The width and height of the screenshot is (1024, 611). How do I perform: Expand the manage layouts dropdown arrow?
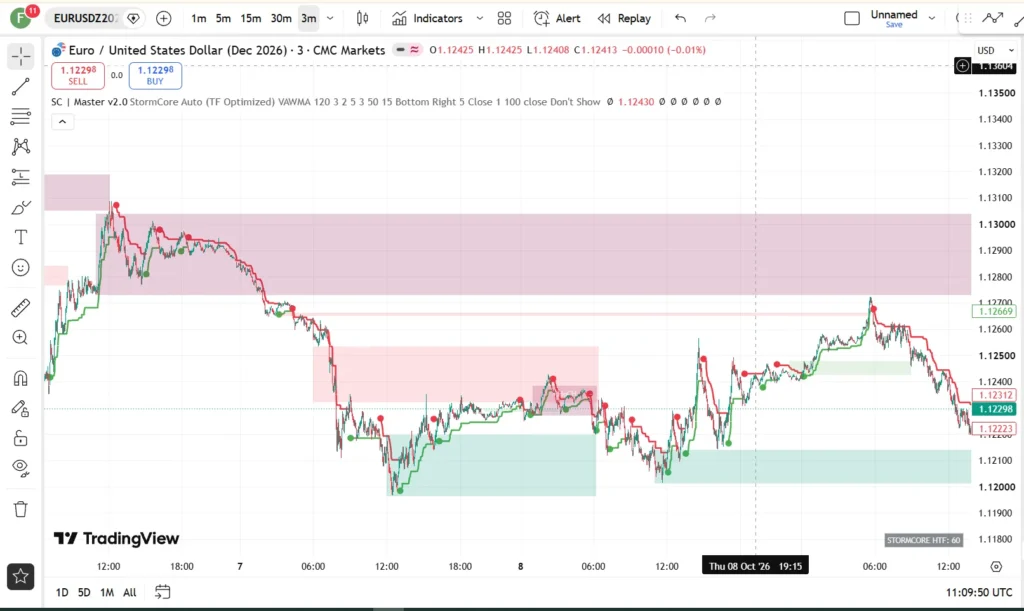pyautogui.click(x=932, y=18)
